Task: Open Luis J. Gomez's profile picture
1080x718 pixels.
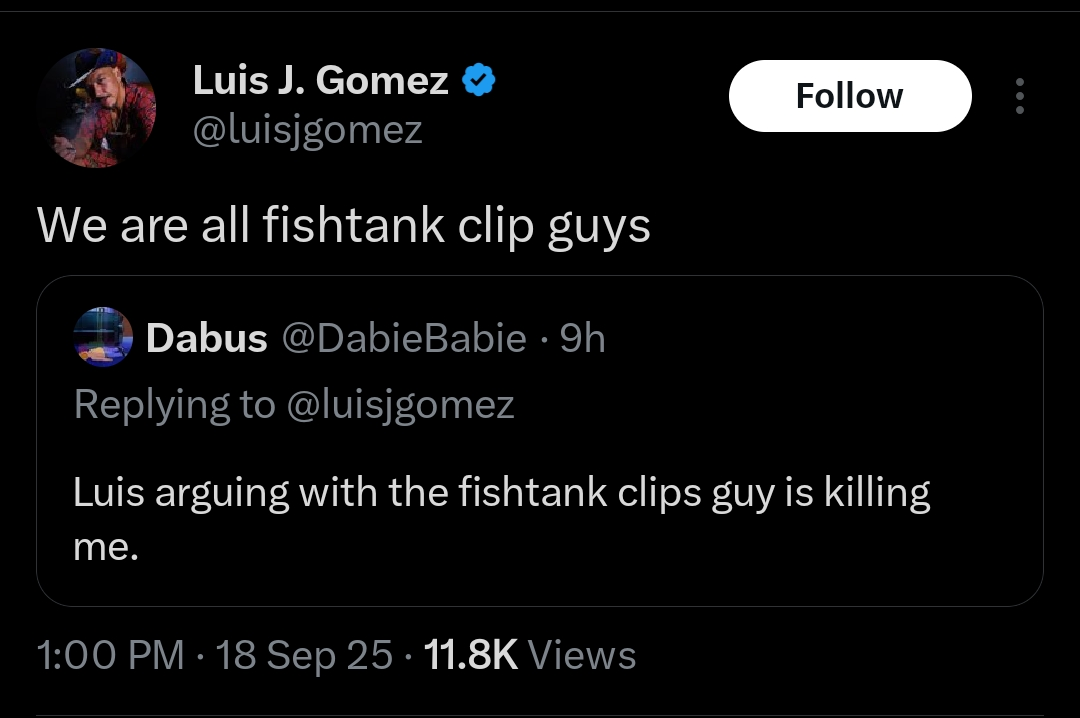Action: pos(97,108)
